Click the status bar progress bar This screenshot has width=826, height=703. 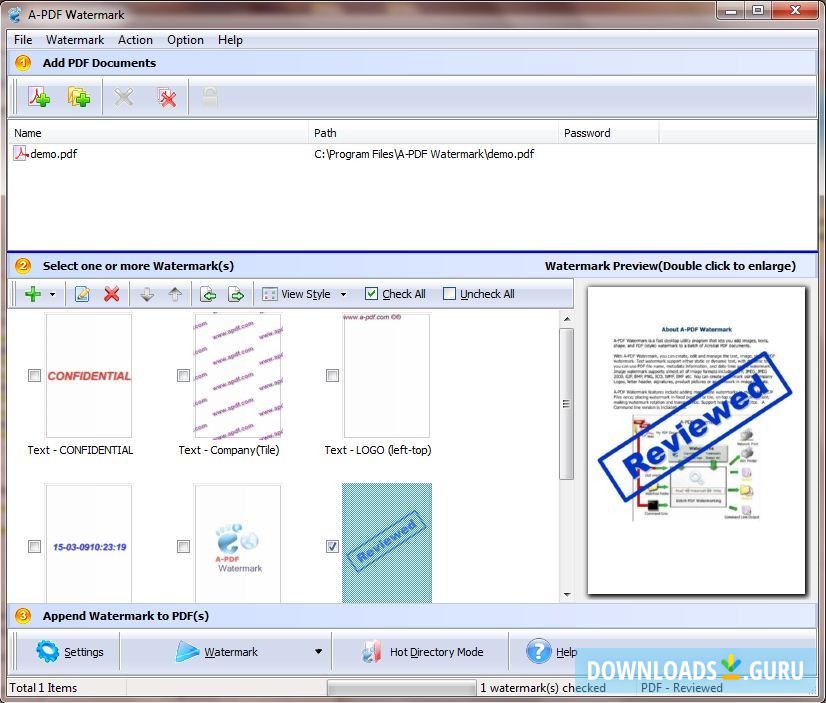pos(402,688)
